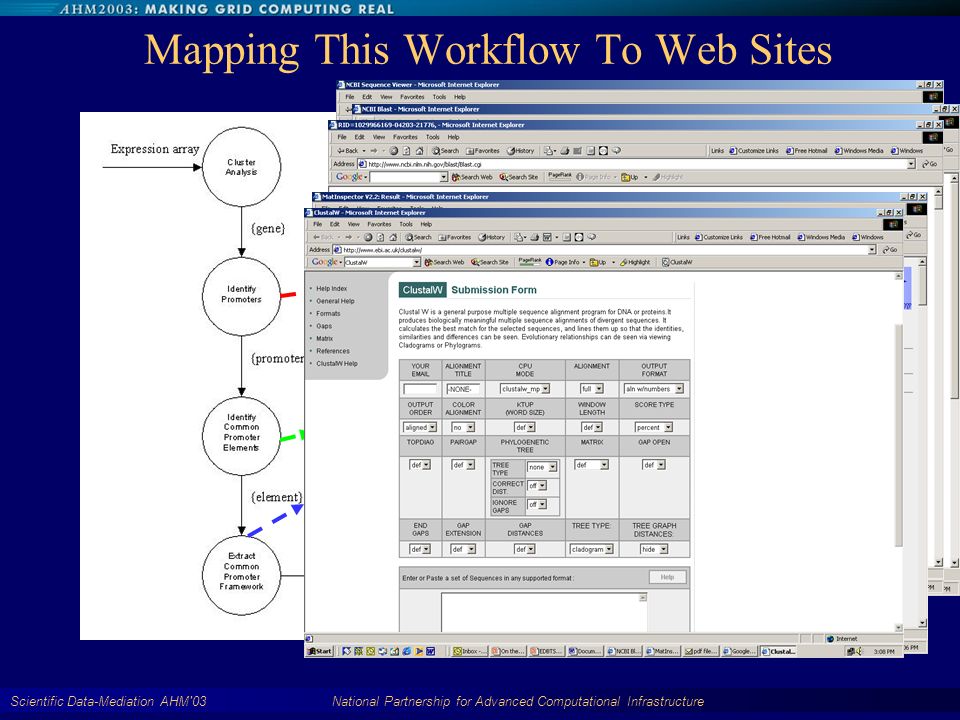Click Search Site on ClustalW Google toolbar
Image resolution: width=960 pixels, height=720 pixels.
490,262
